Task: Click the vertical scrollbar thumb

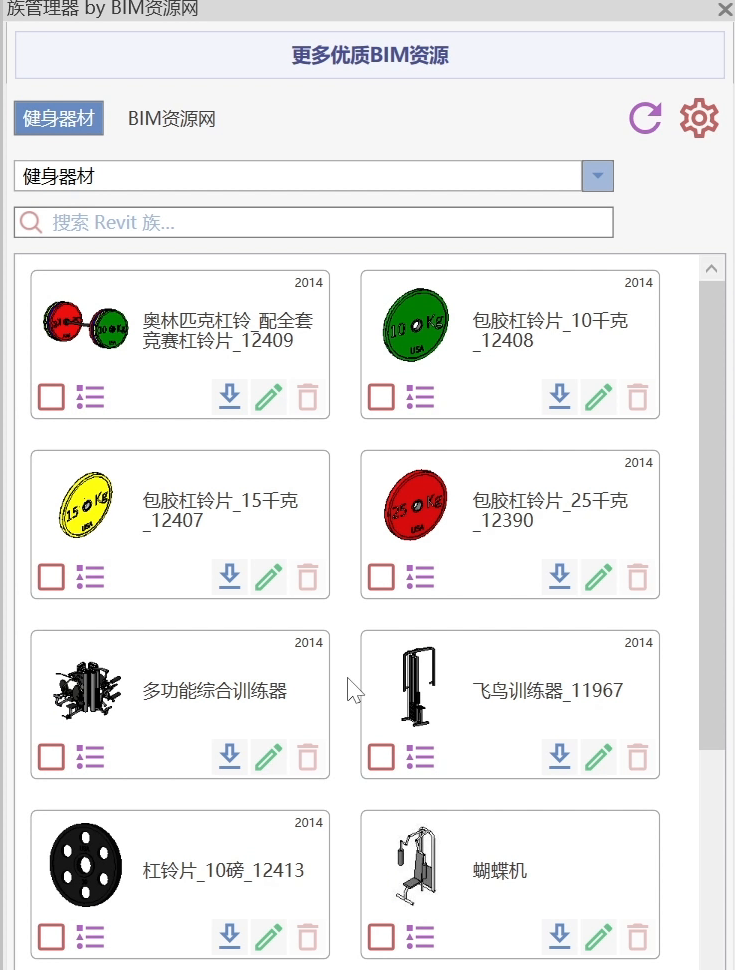Action: click(x=711, y=515)
